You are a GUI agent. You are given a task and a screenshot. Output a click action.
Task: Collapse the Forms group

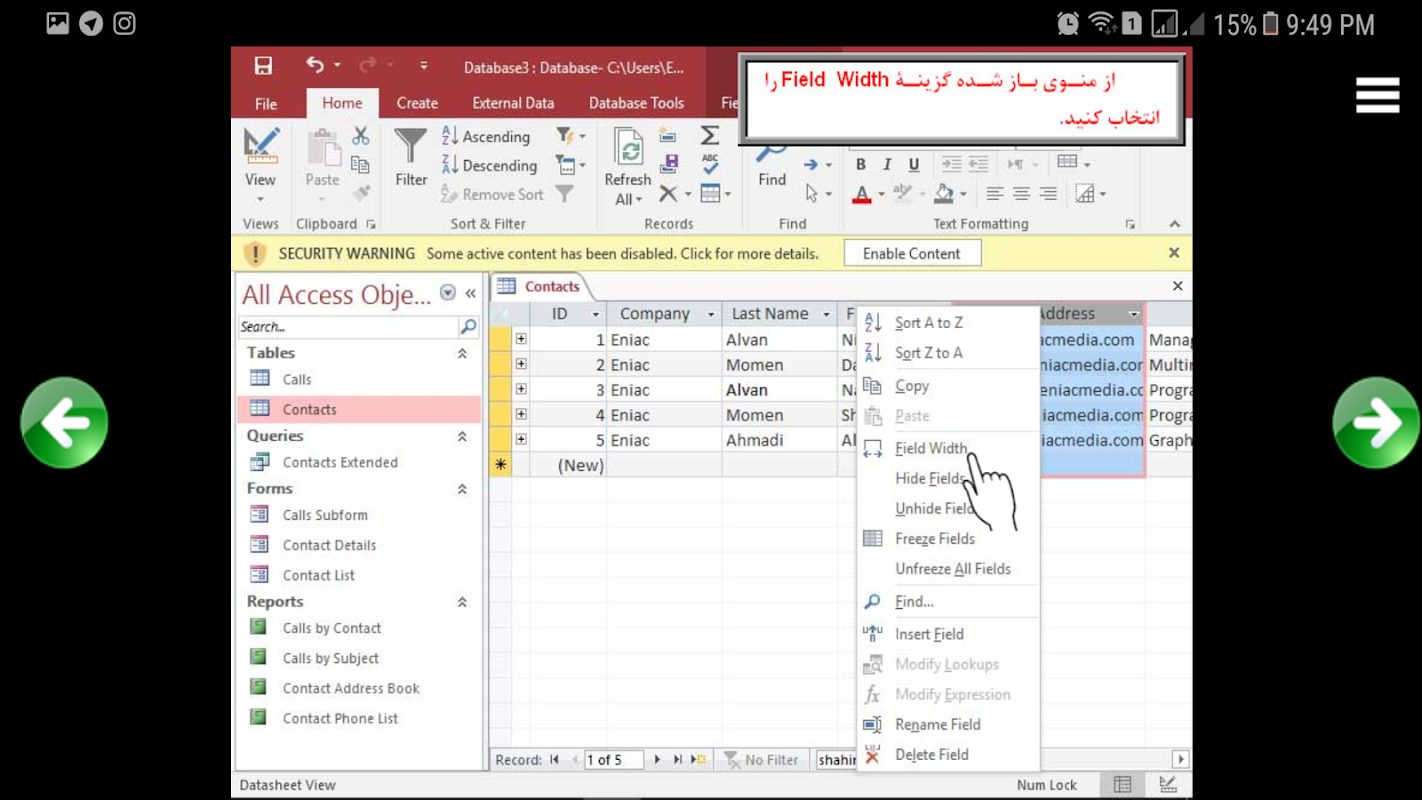[x=462, y=489]
